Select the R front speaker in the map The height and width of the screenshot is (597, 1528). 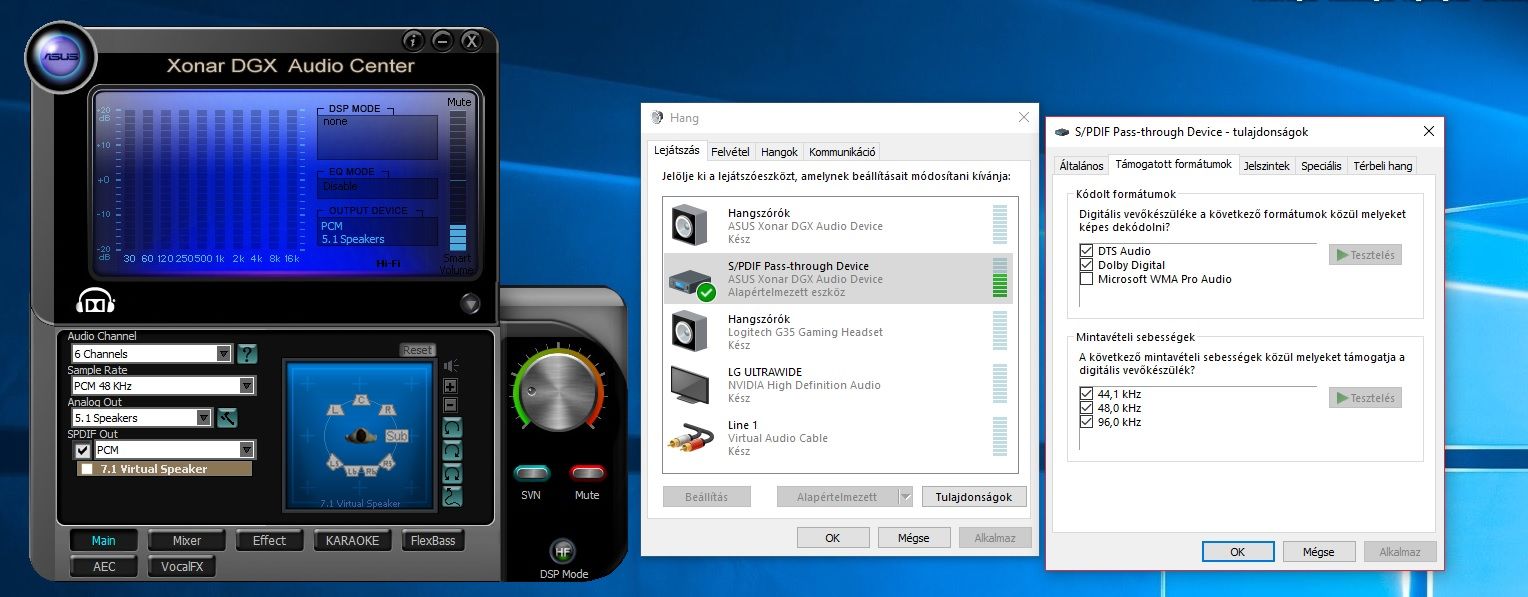[x=387, y=411]
